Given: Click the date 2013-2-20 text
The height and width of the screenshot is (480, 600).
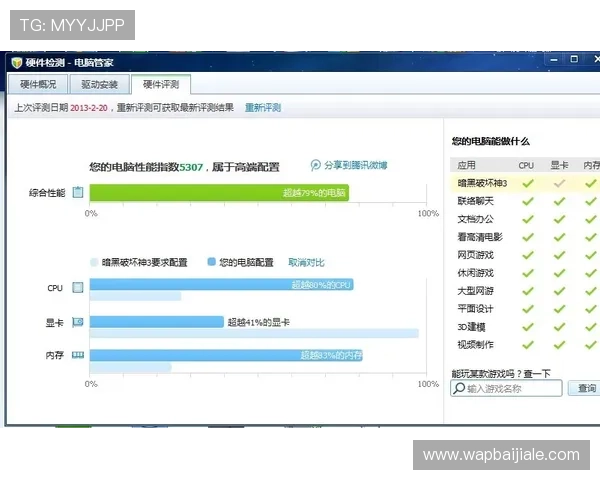Looking at the screenshot, I should (89, 108).
